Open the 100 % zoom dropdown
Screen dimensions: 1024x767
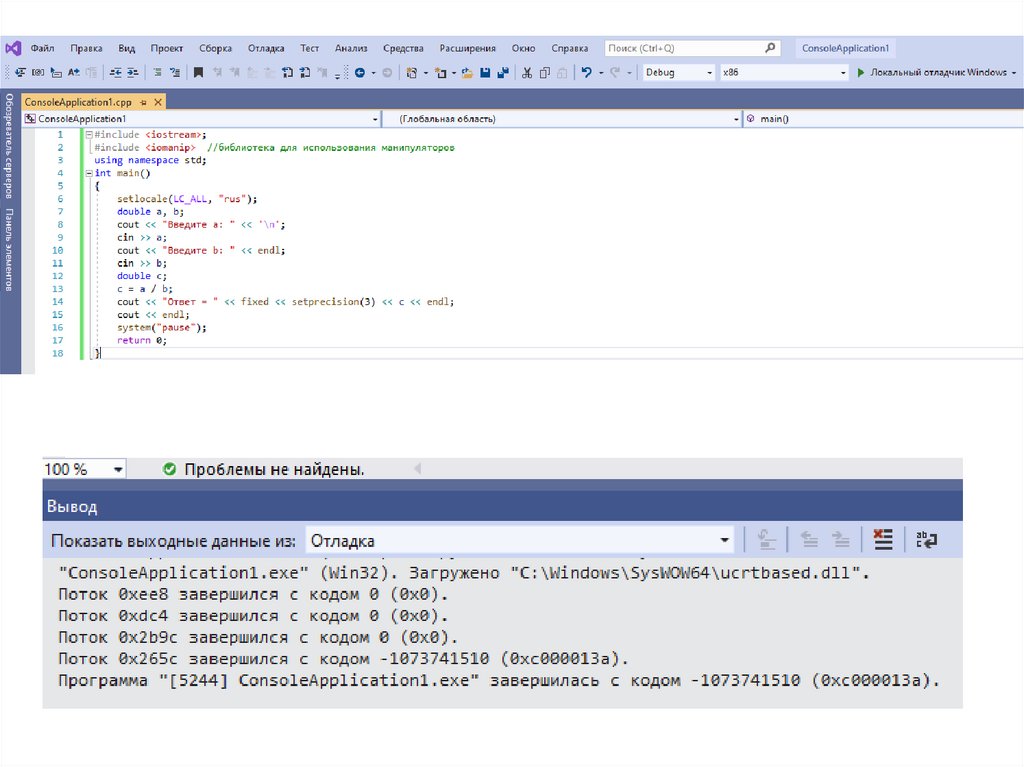tap(118, 469)
